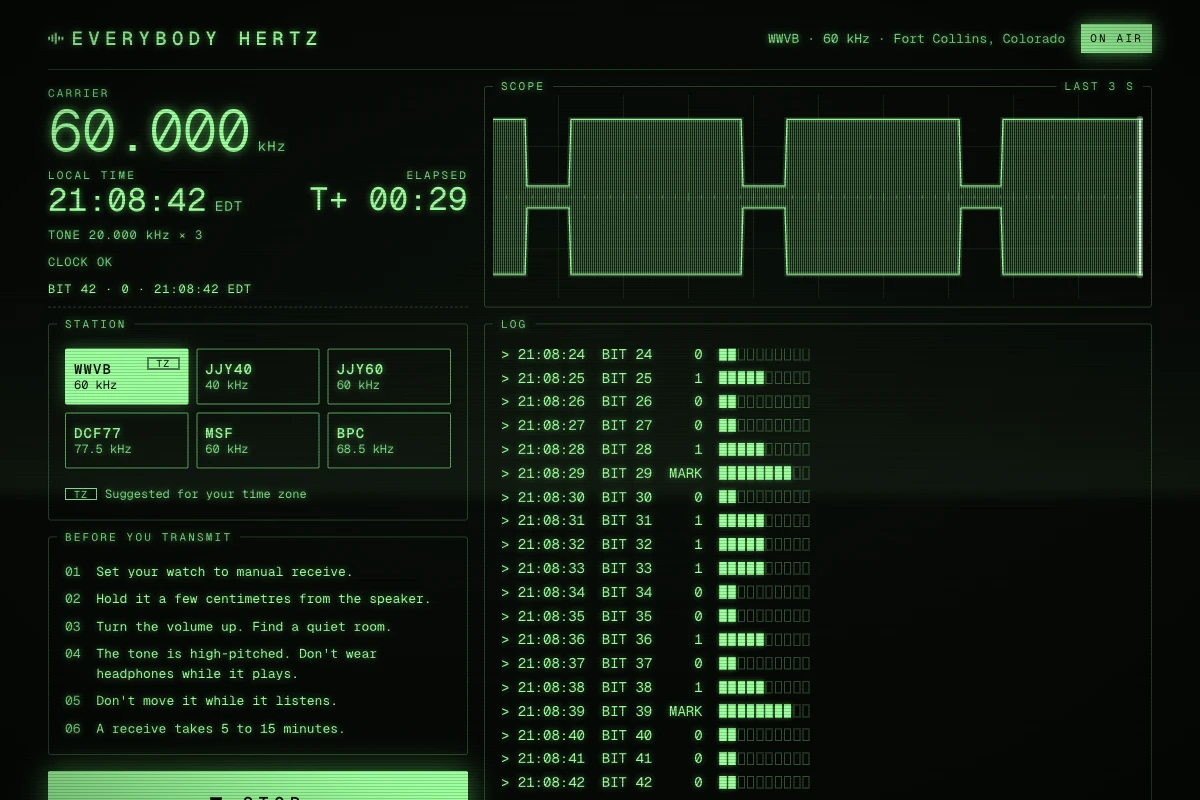This screenshot has width=1200, height=800.
Task: Select the BPC 68.5 kHz station
Action: pyautogui.click(x=389, y=441)
